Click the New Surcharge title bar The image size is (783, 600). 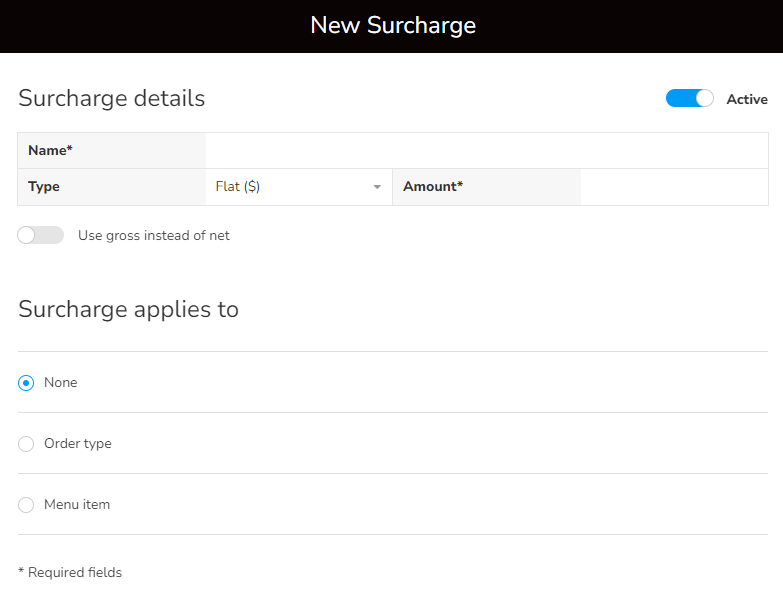392,26
